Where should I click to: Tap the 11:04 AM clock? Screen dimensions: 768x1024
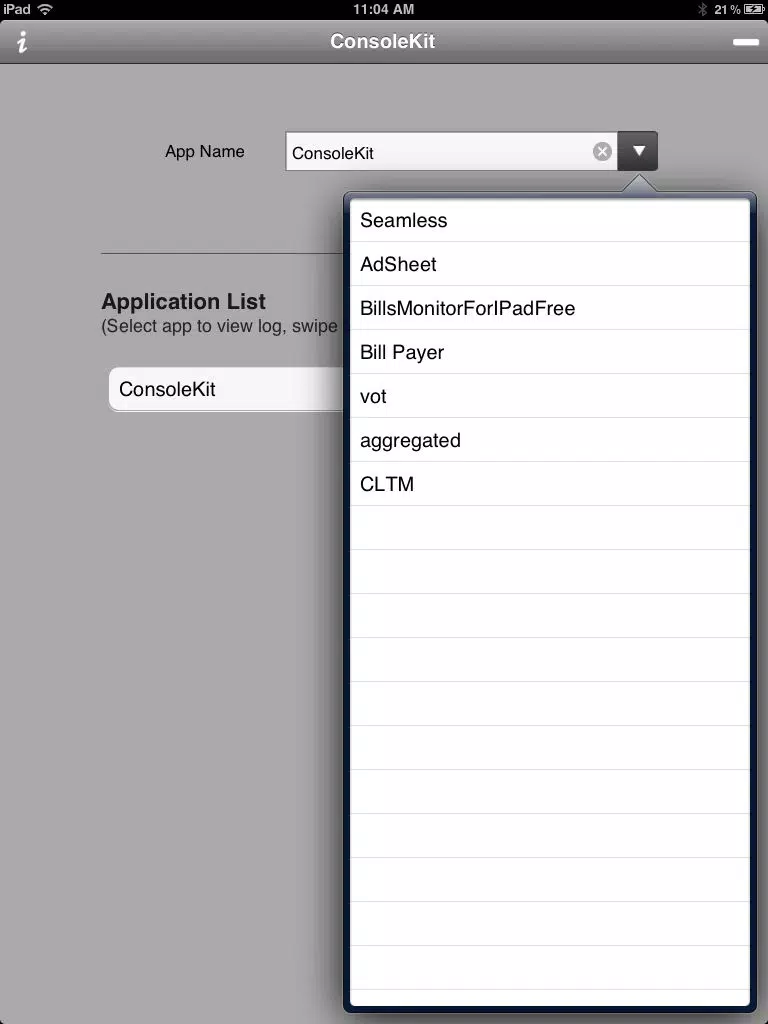[x=383, y=9]
